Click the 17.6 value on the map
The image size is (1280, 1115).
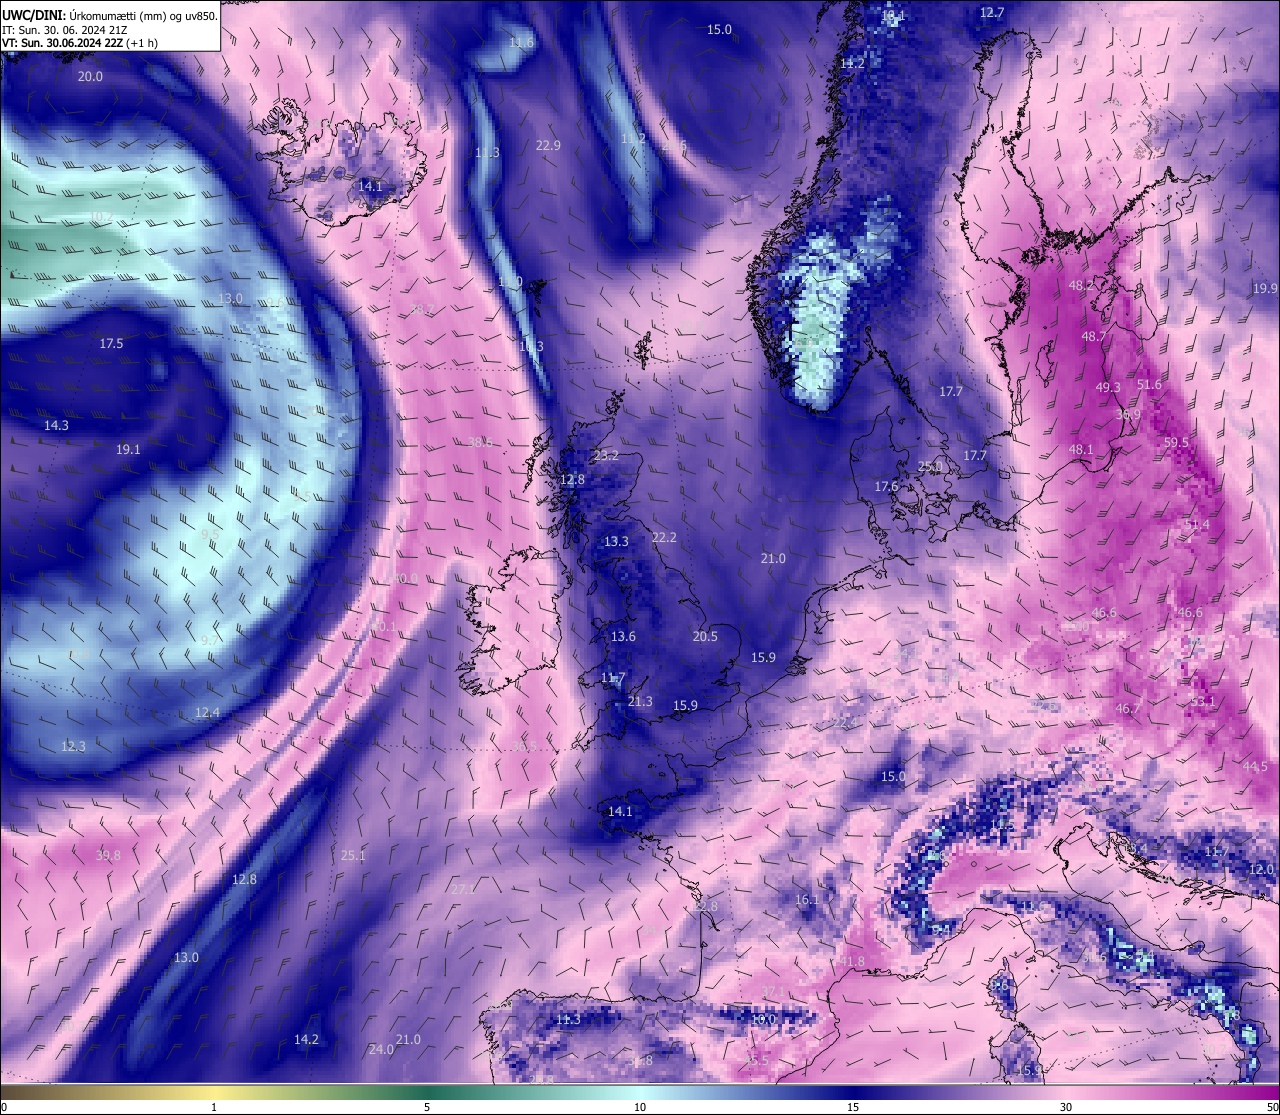coord(886,487)
